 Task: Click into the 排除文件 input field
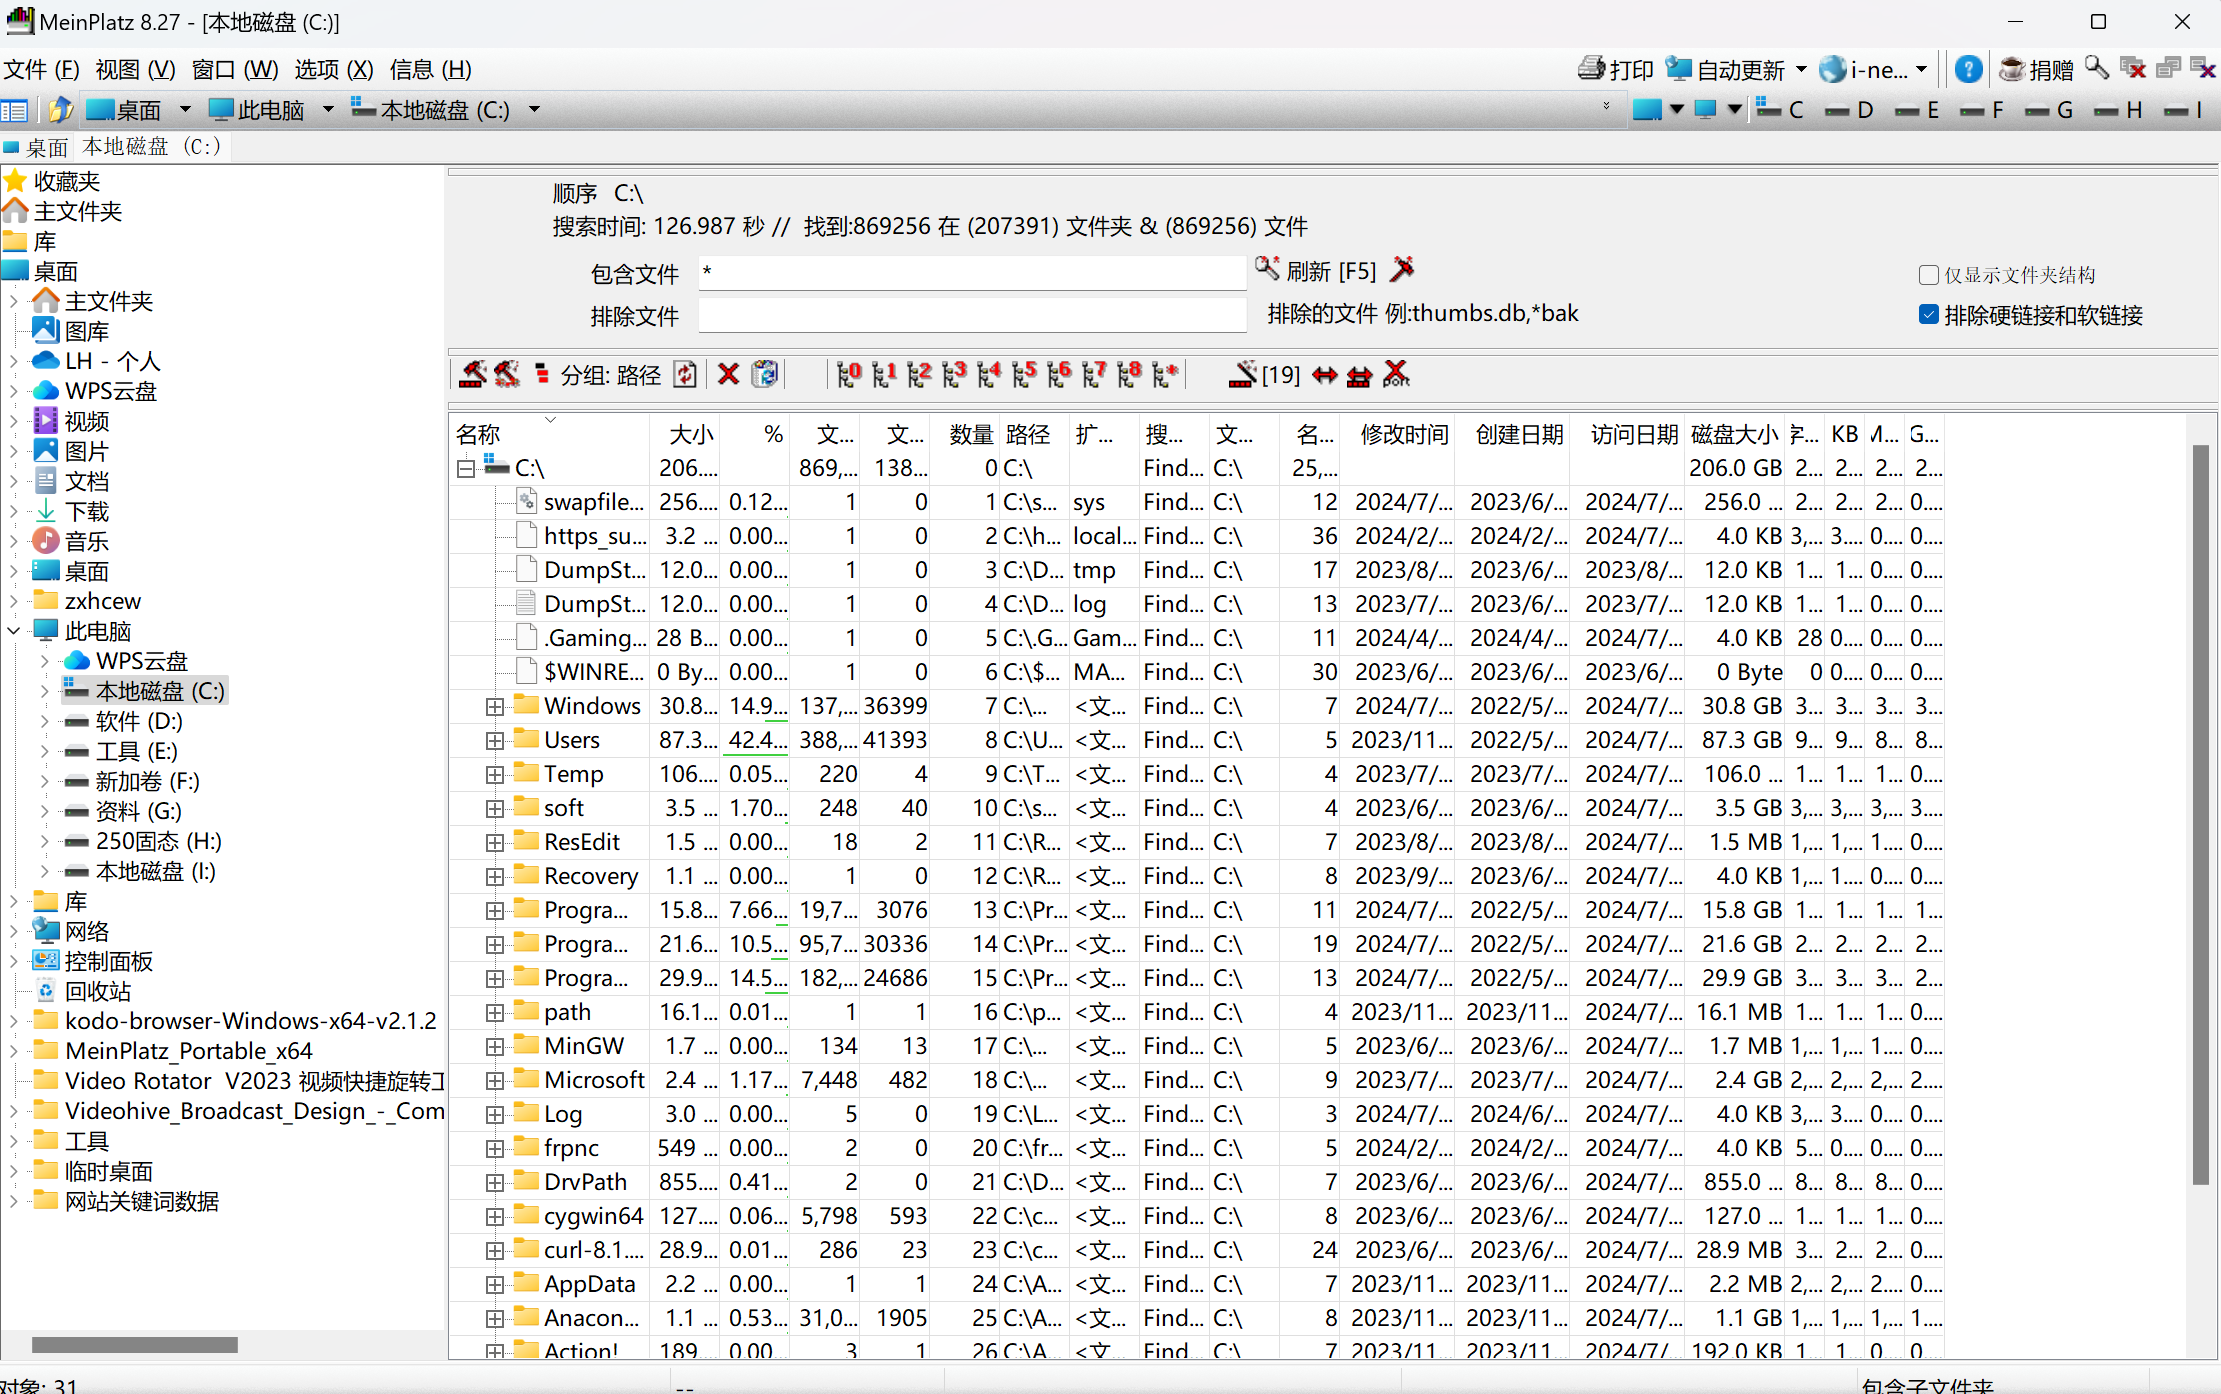coord(971,316)
